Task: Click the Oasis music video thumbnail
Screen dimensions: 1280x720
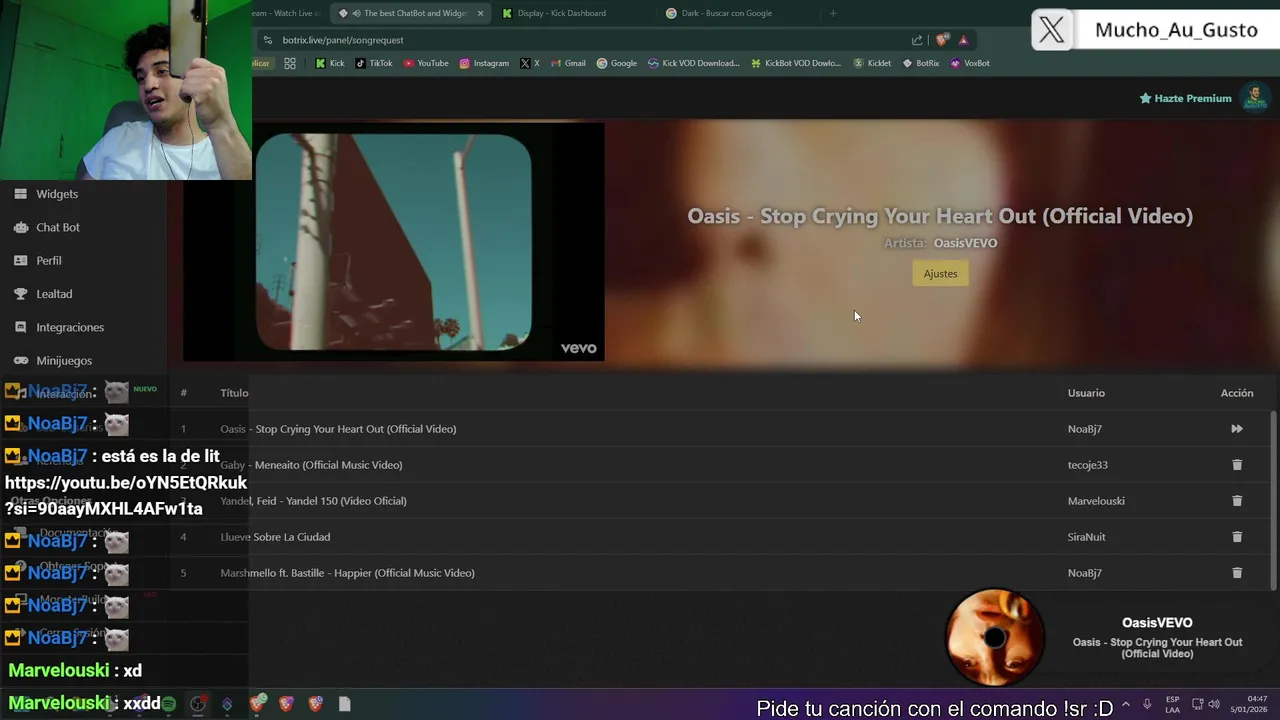Action: [393, 242]
